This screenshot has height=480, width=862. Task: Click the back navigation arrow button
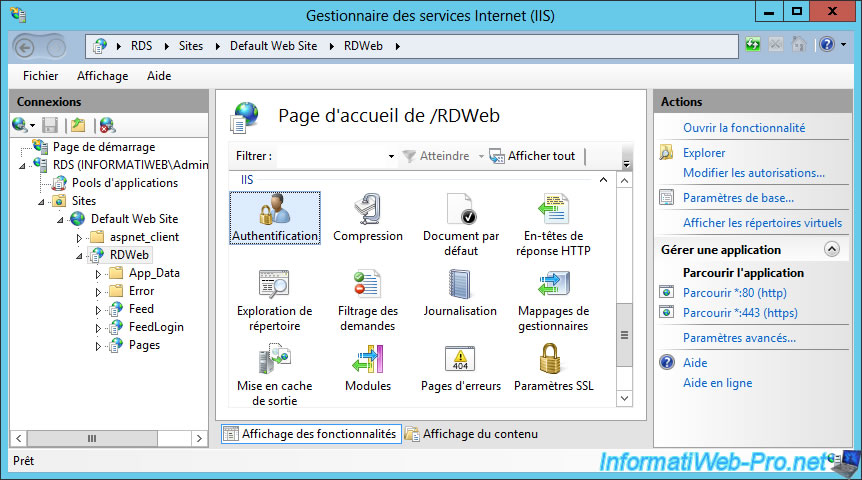[x=24, y=47]
